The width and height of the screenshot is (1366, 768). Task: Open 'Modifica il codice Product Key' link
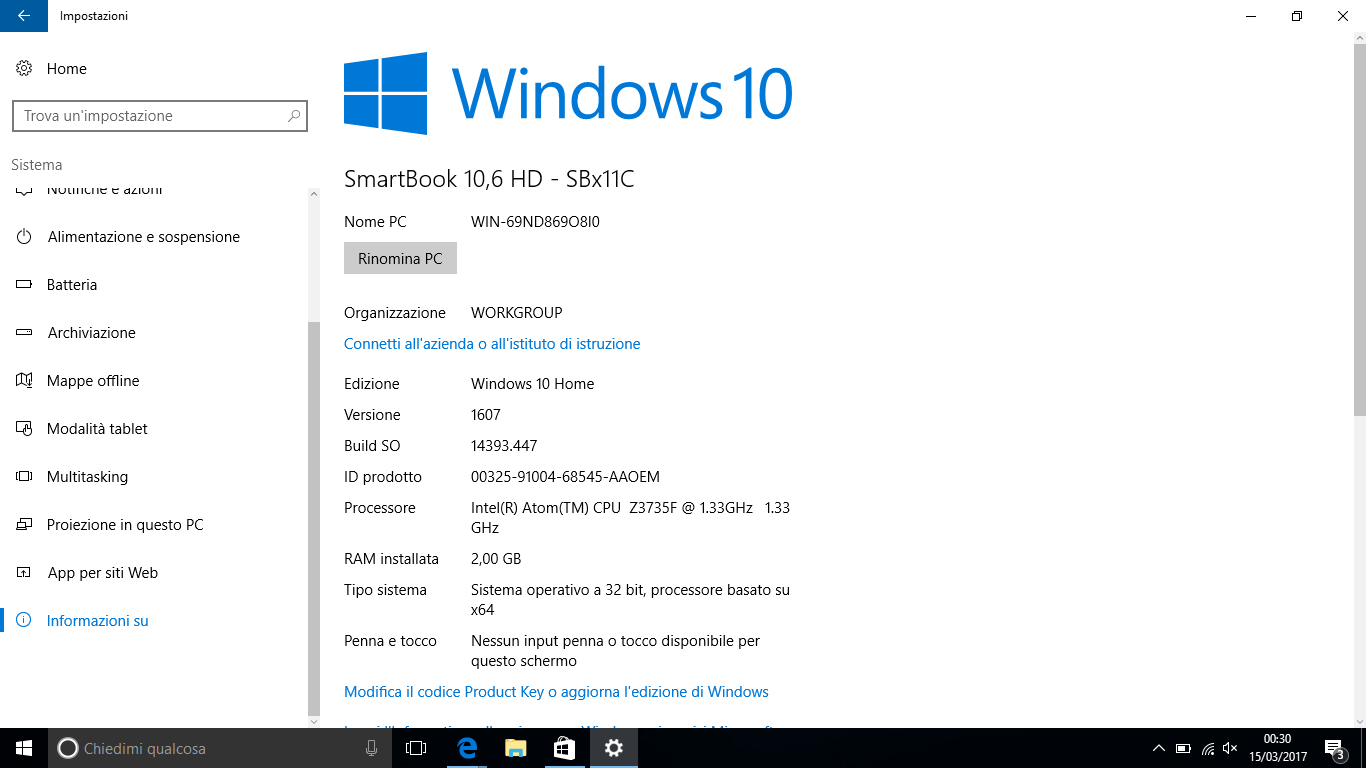pyautogui.click(x=556, y=692)
